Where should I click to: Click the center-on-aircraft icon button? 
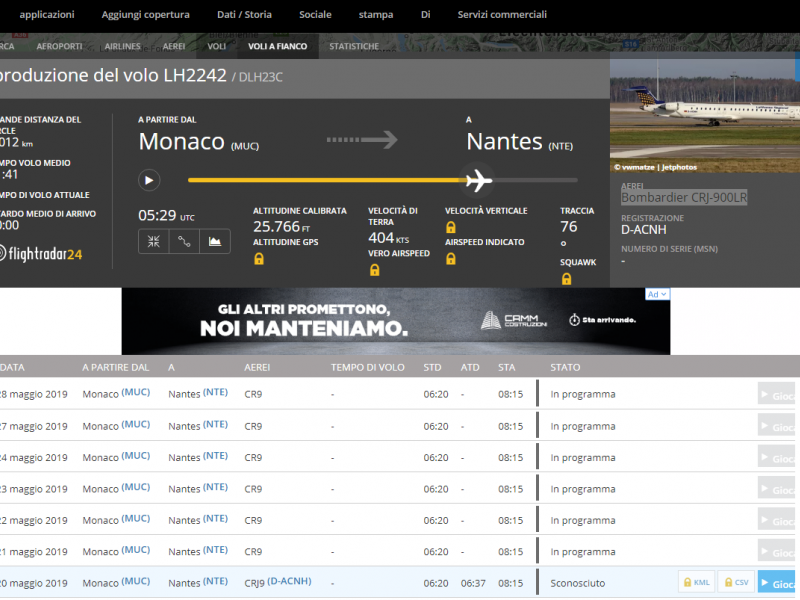(154, 241)
